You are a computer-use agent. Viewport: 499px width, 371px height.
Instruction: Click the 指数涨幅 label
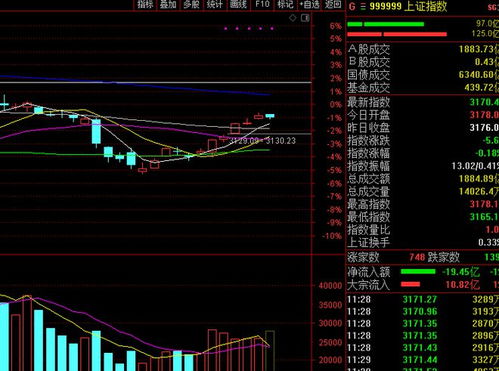tap(369, 153)
